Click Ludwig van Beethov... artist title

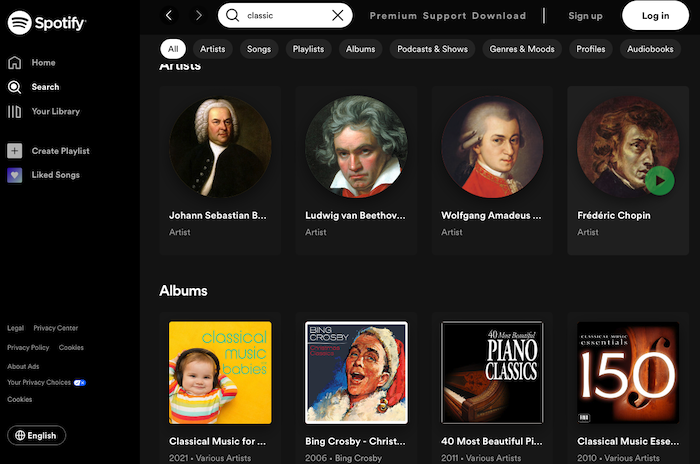[x=355, y=215]
